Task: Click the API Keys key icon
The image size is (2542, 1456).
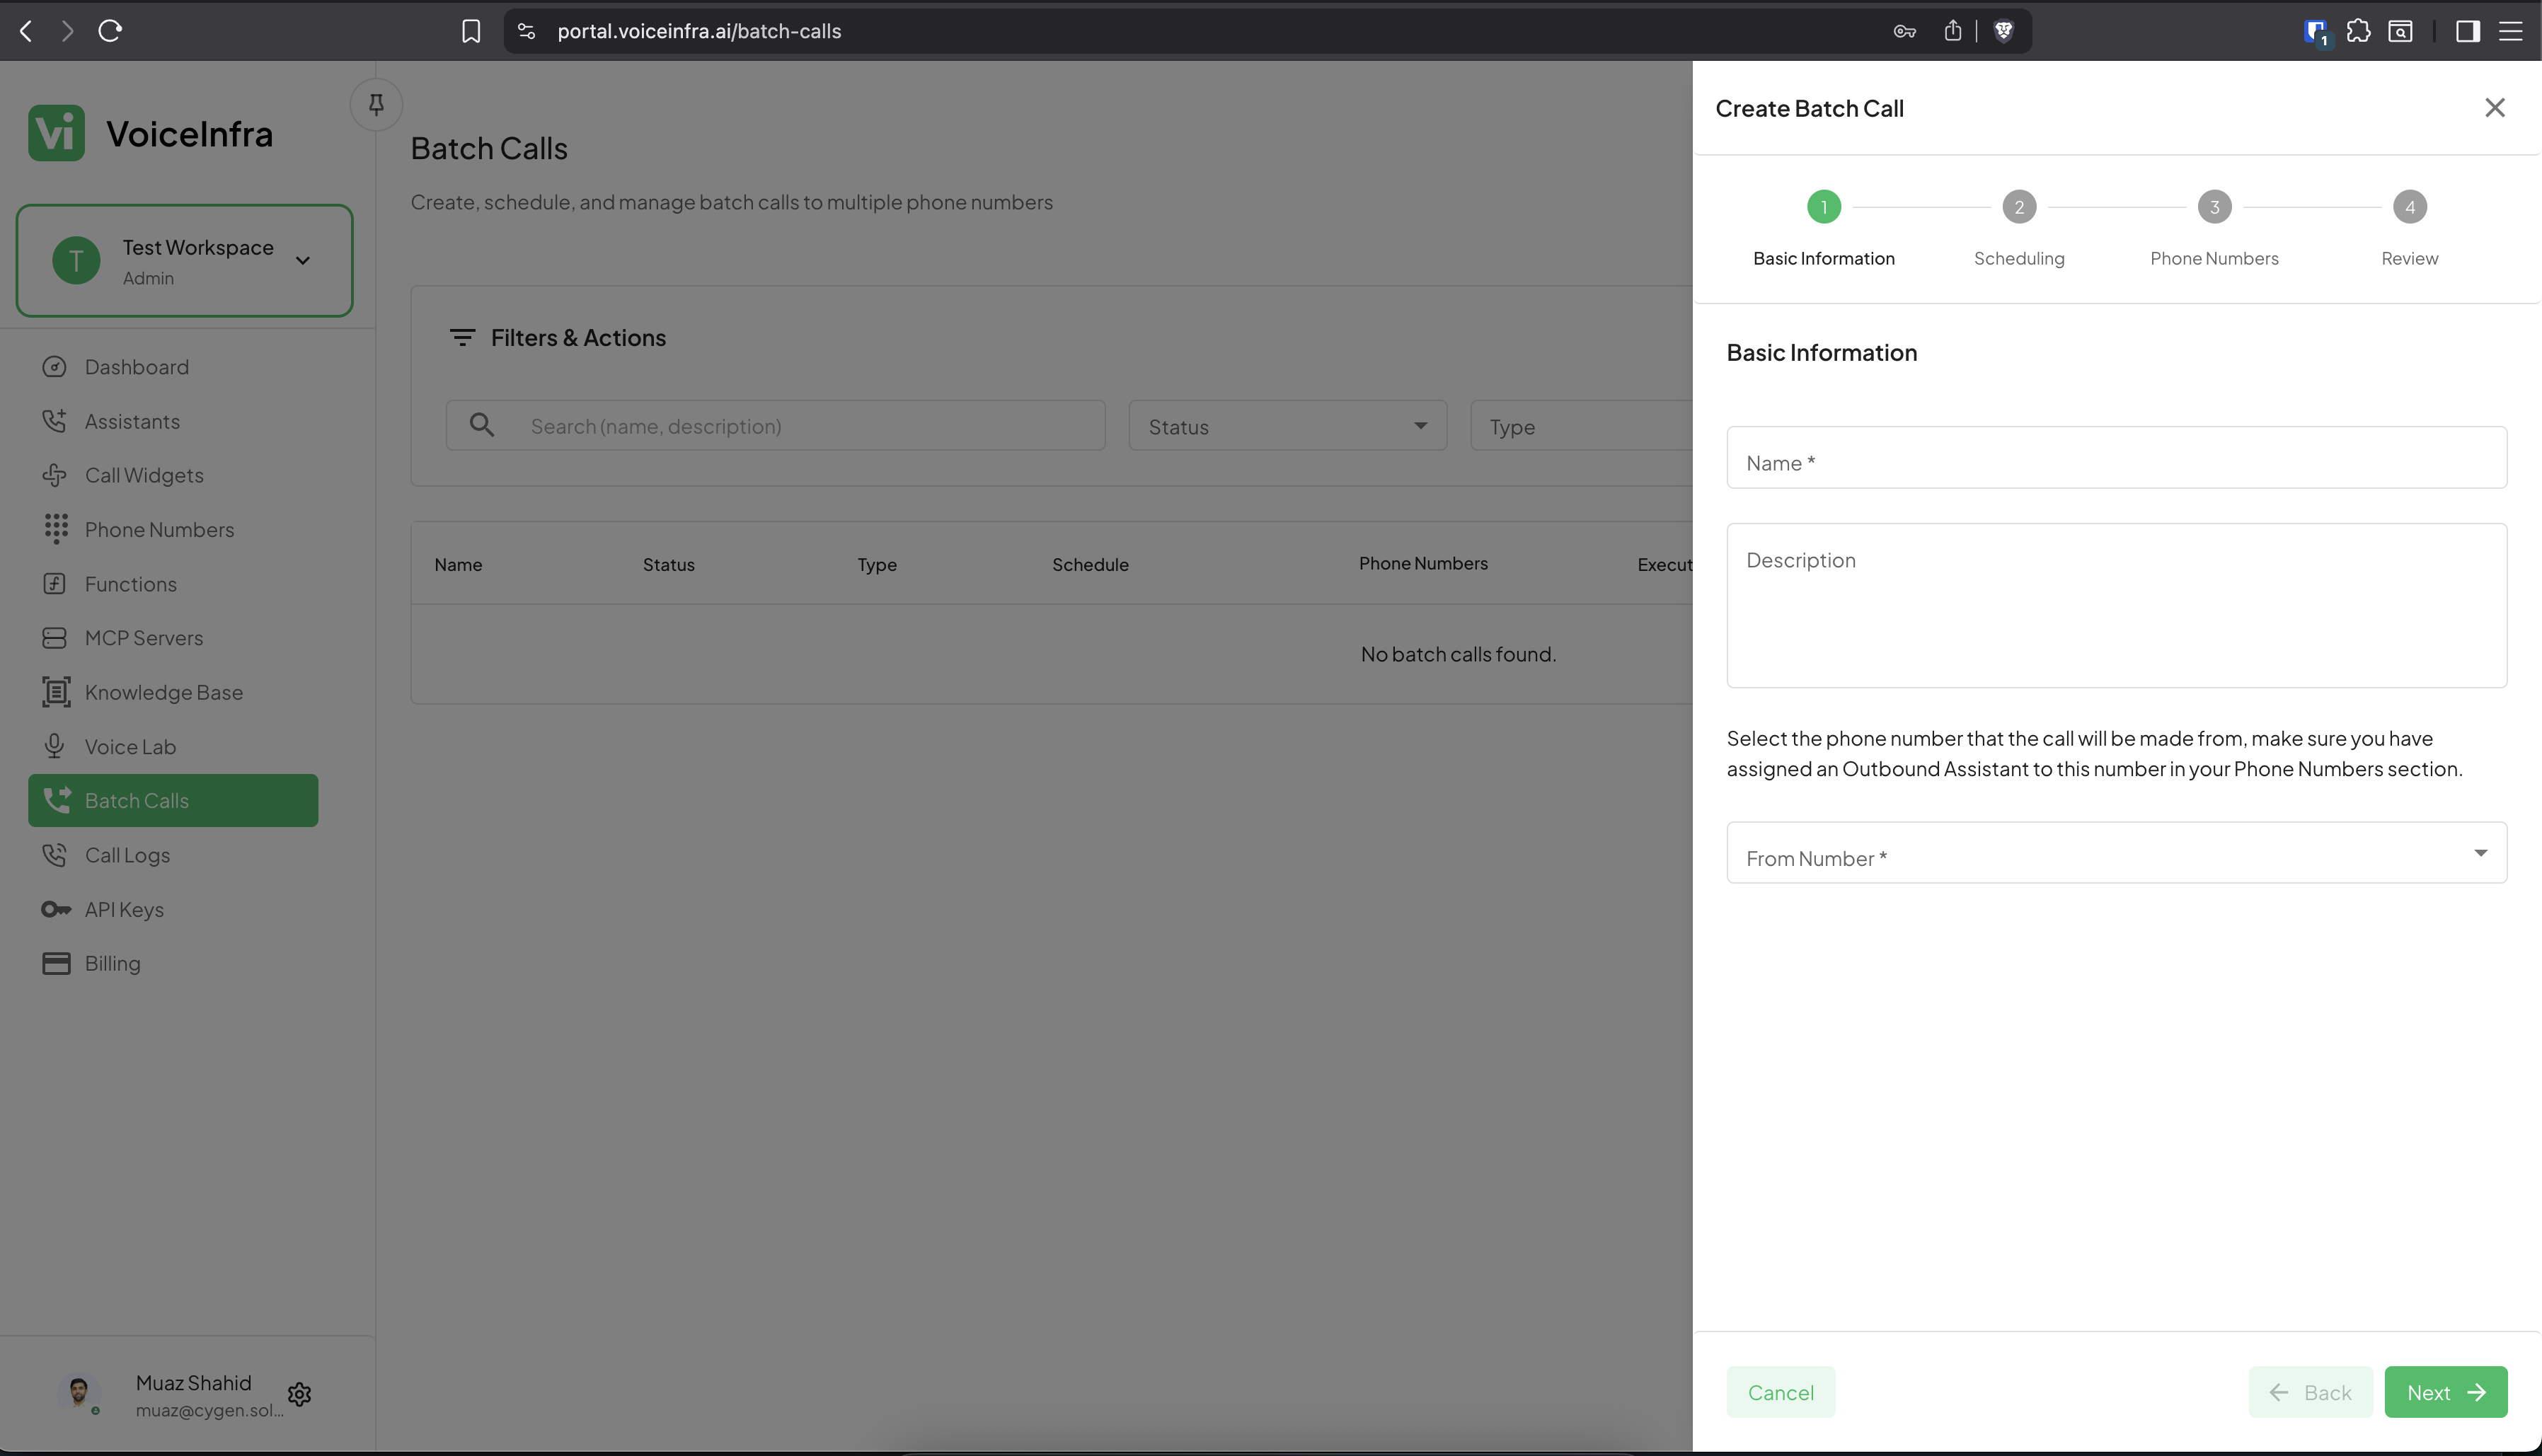Action: (x=56, y=909)
